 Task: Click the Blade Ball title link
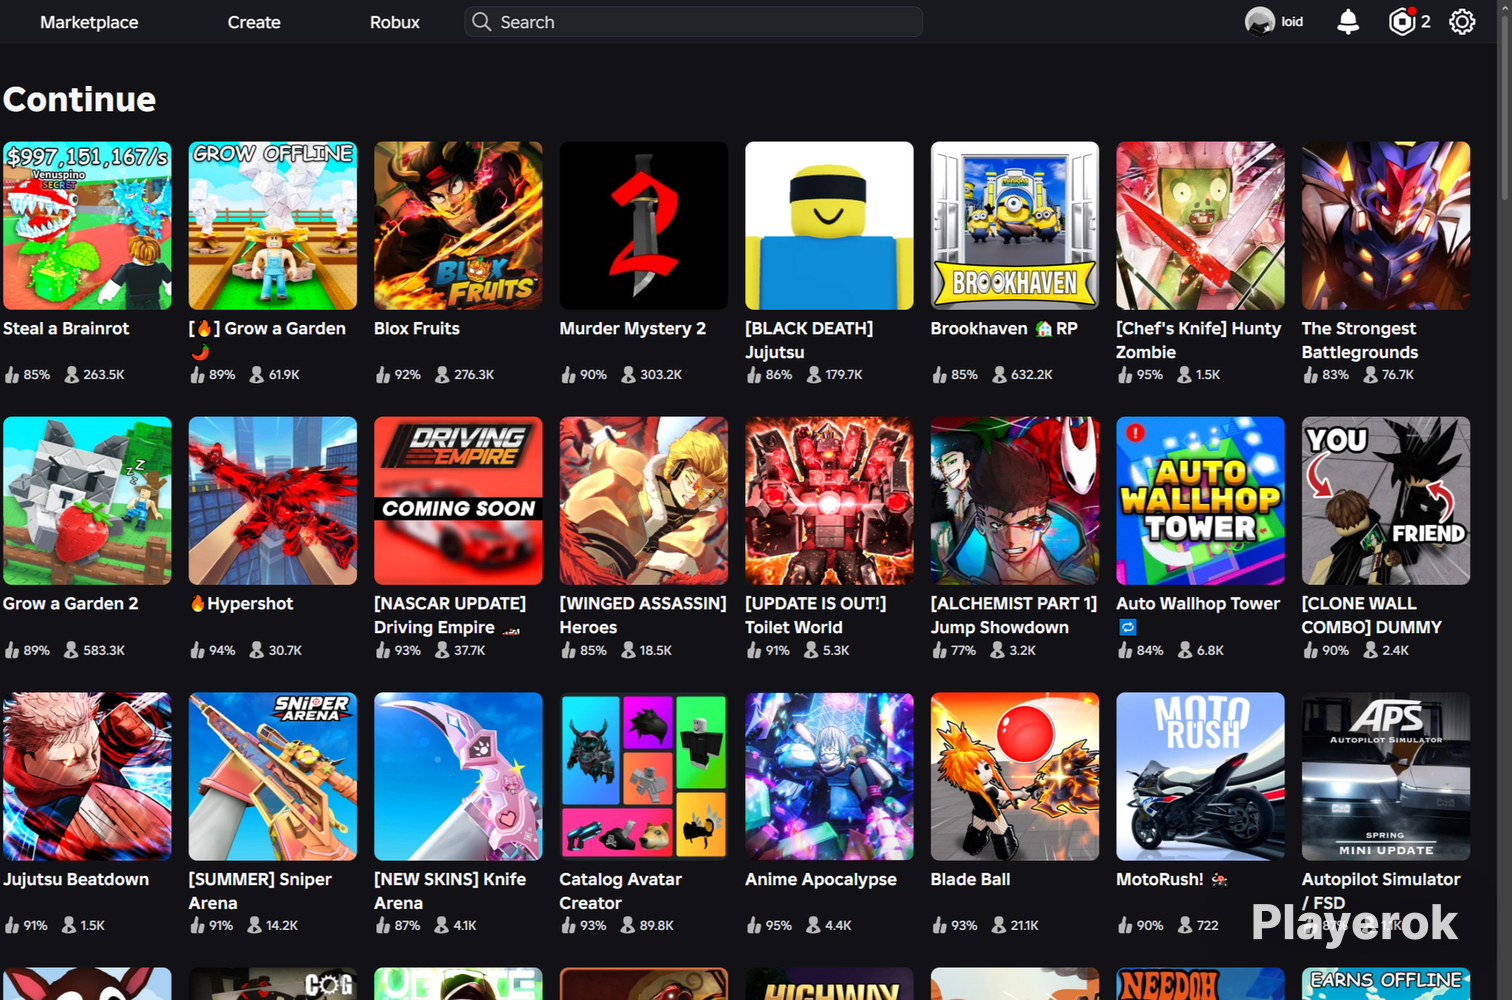pyautogui.click(x=971, y=879)
